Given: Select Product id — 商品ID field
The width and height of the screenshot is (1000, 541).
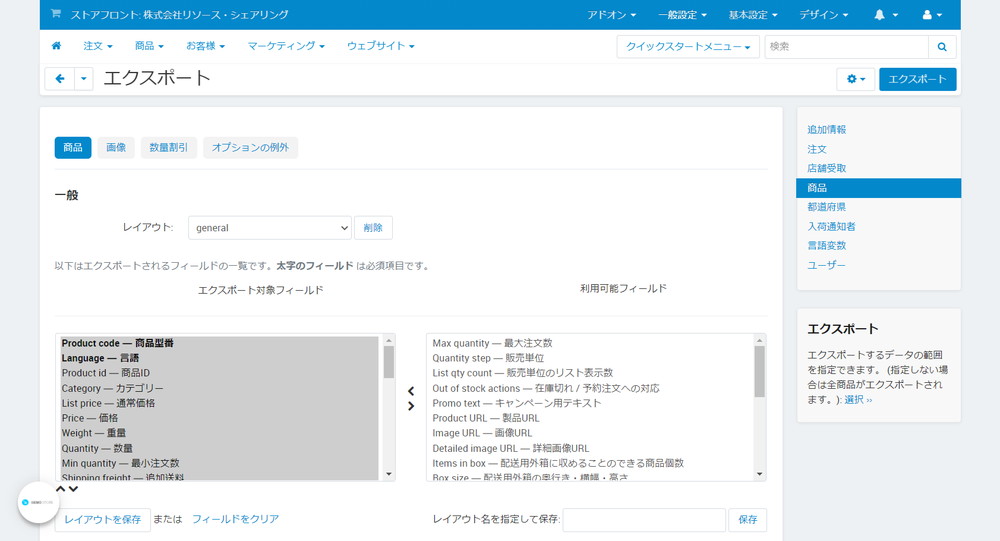Looking at the screenshot, I should (219, 373).
